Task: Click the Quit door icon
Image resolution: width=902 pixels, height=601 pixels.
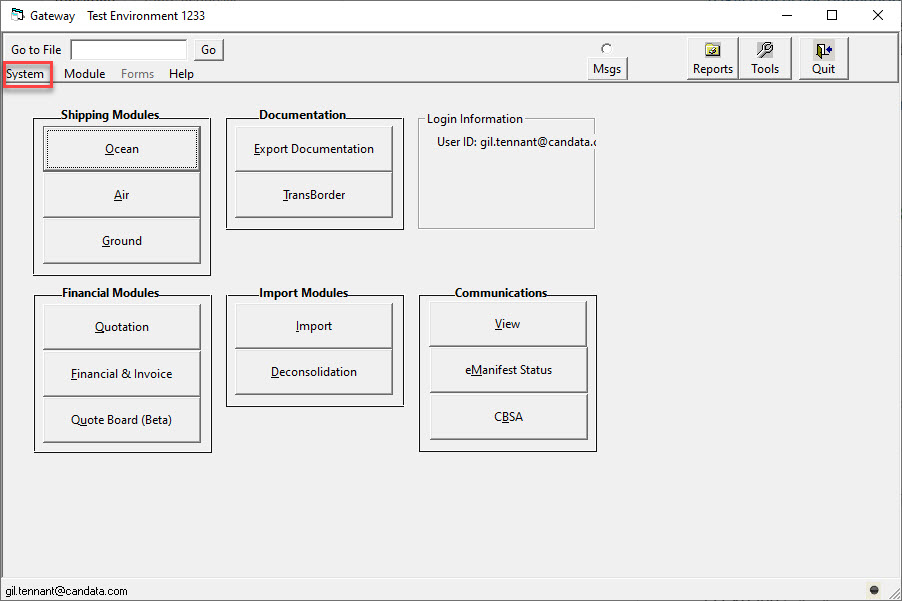Action: pos(823,51)
